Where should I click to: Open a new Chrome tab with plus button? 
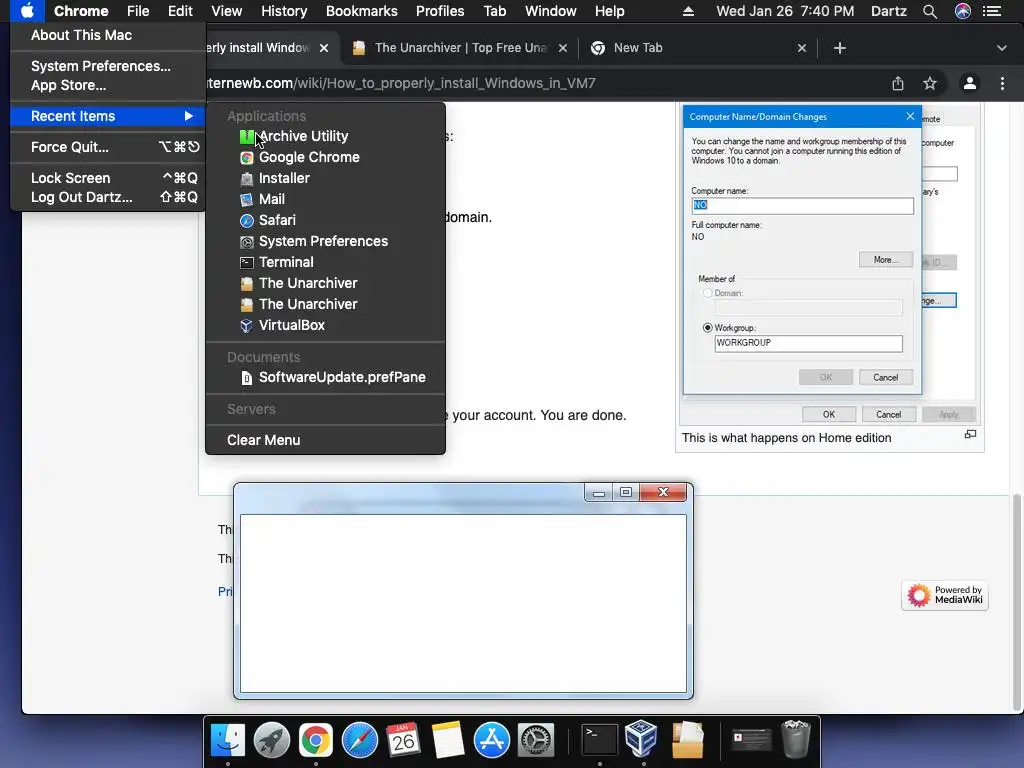840,48
